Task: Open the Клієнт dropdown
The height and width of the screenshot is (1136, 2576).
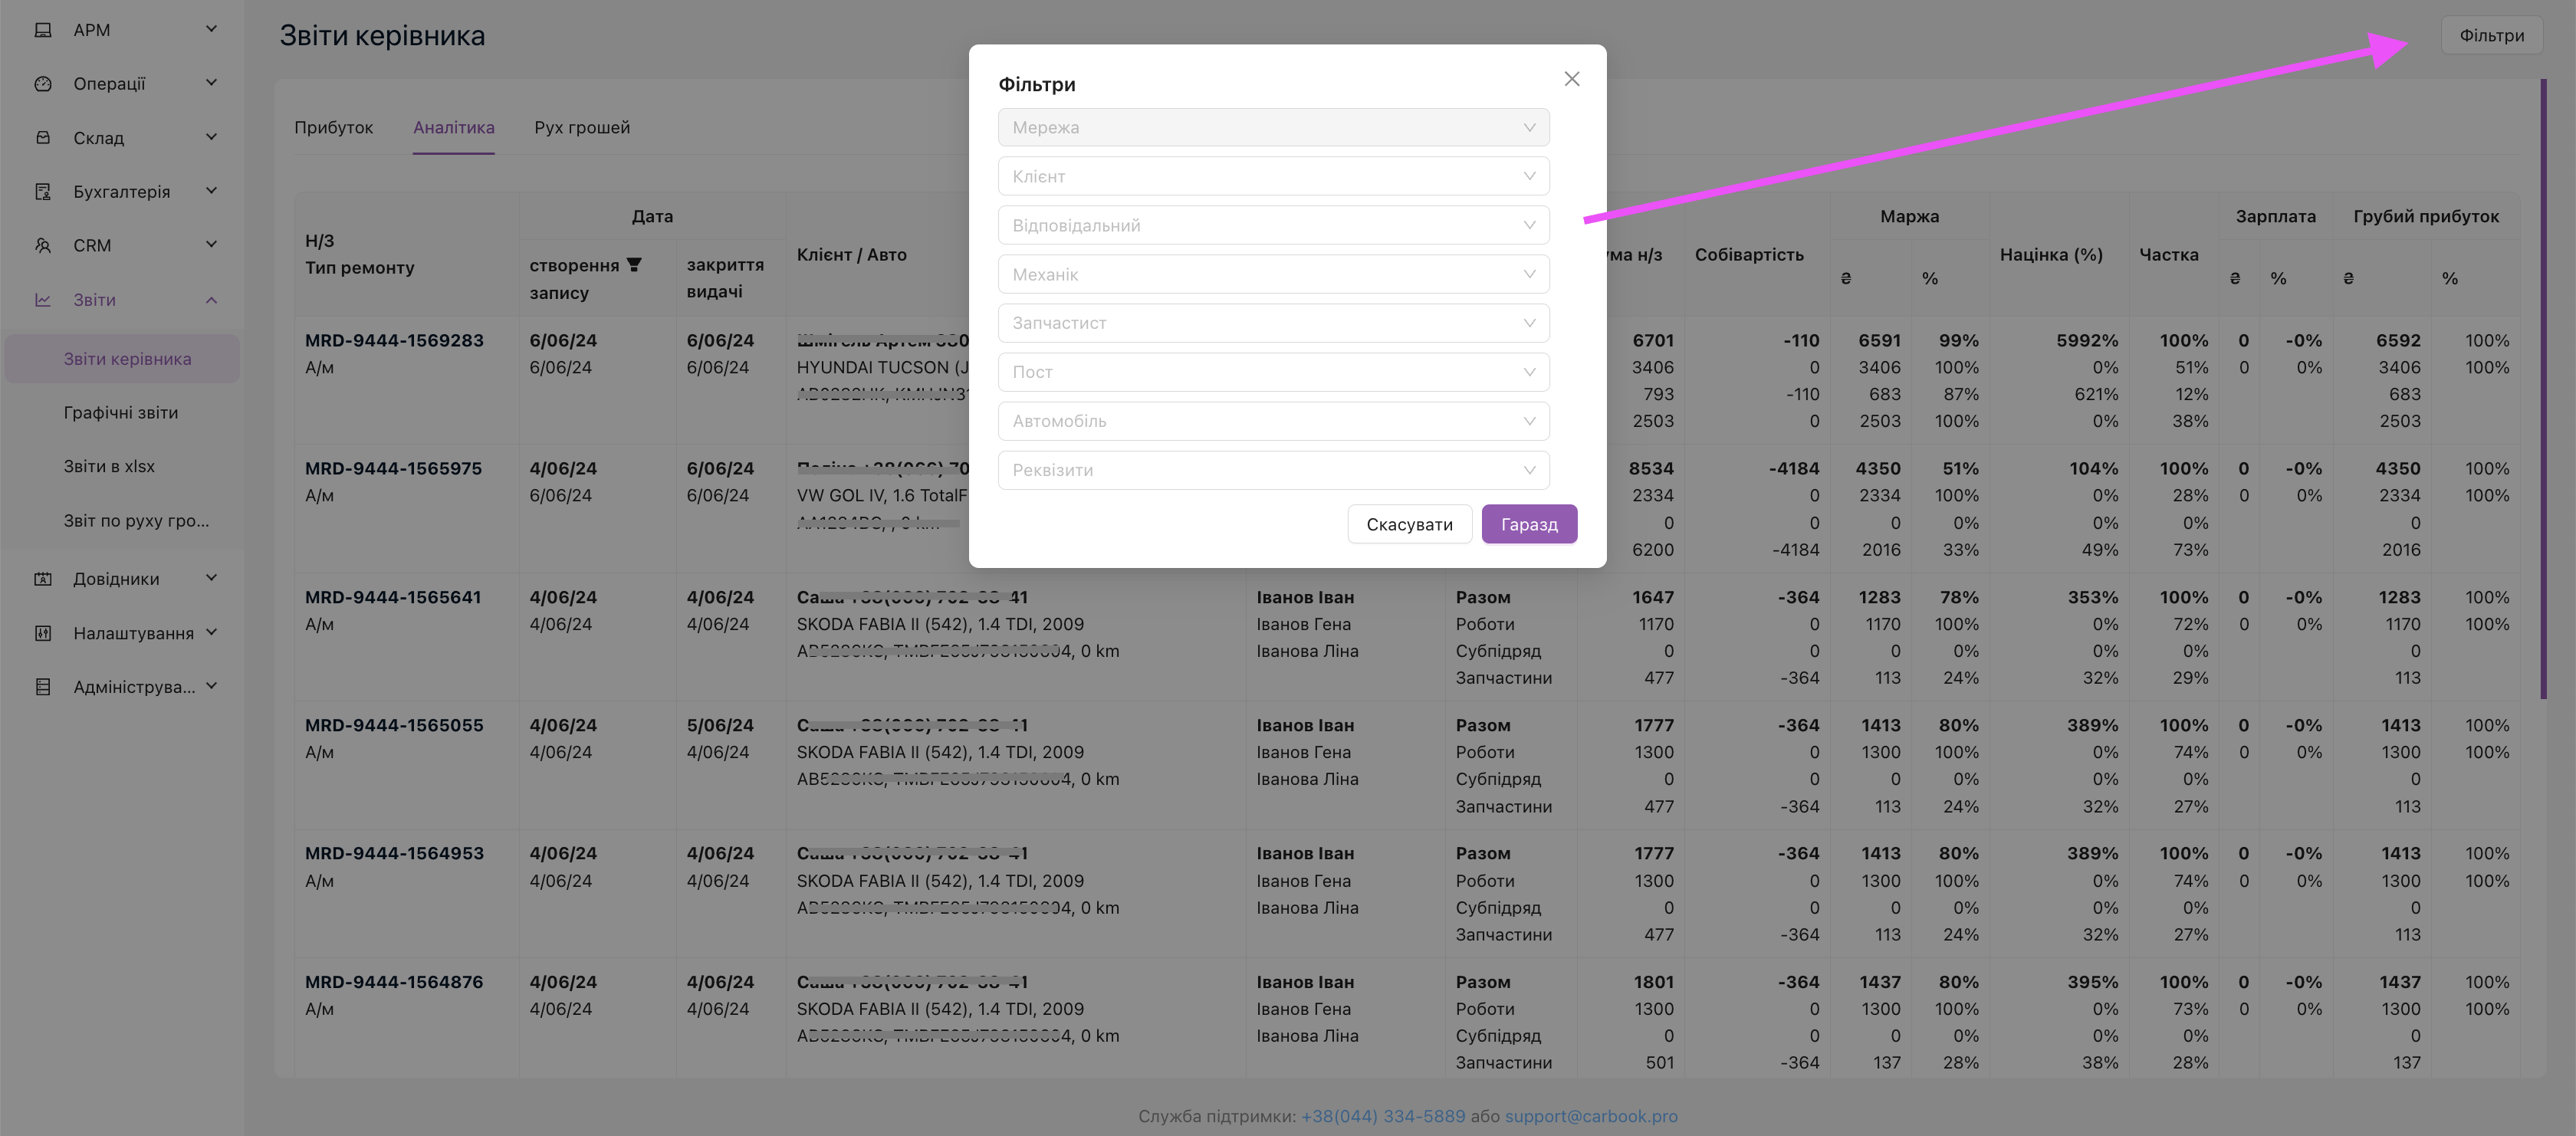Action: pos(1273,177)
